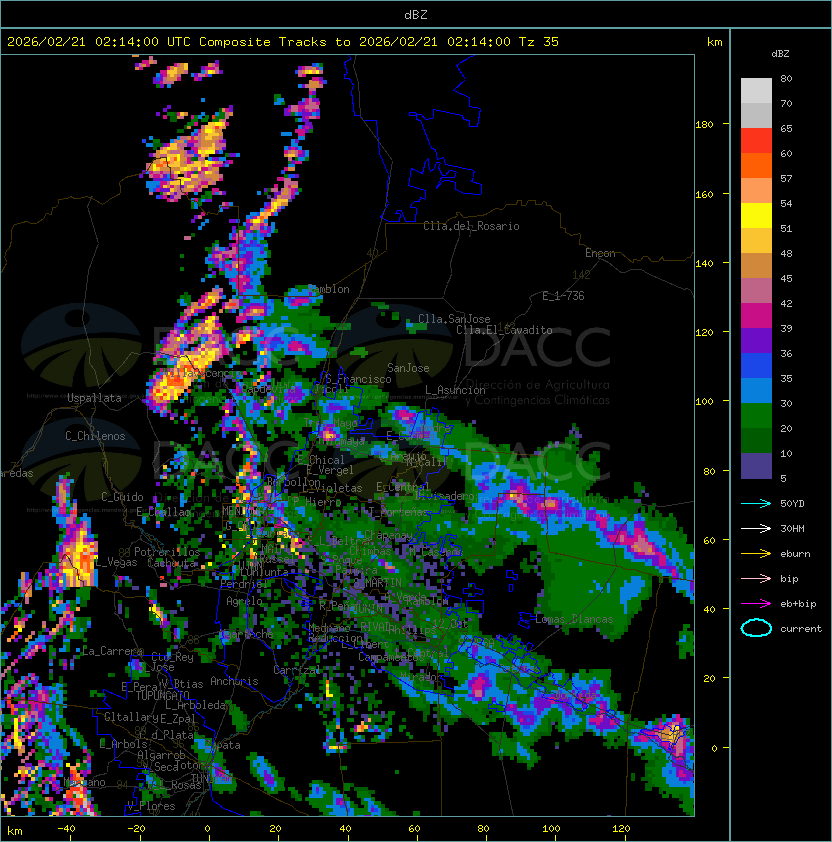Click the 'eb+bip' legend label

tap(798, 604)
